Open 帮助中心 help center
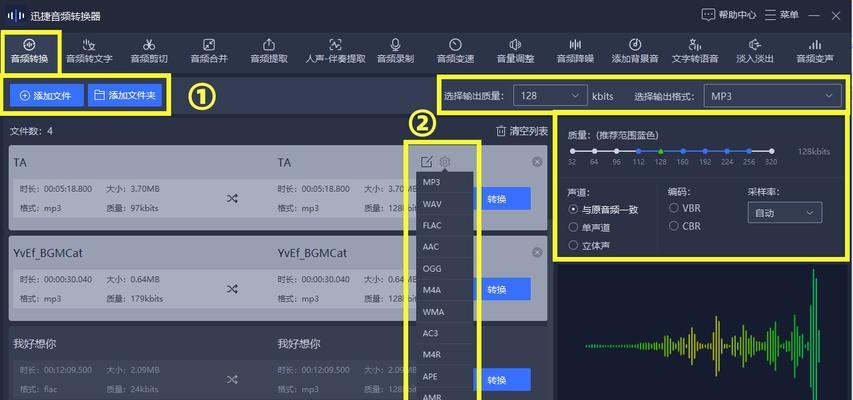Image resolution: width=853 pixels, height=400 pixels. point(728,15)
